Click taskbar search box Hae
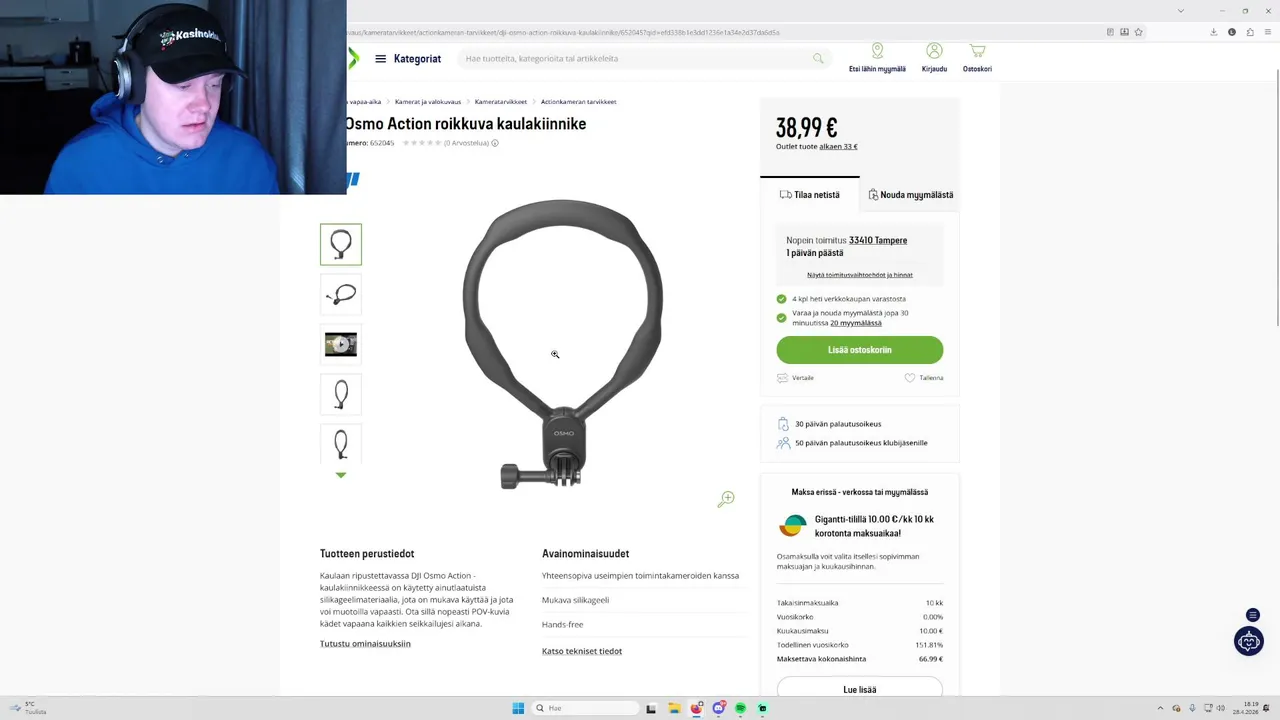Image resolution: width=1280 pixels, height=720 pixels. (585, 708)
